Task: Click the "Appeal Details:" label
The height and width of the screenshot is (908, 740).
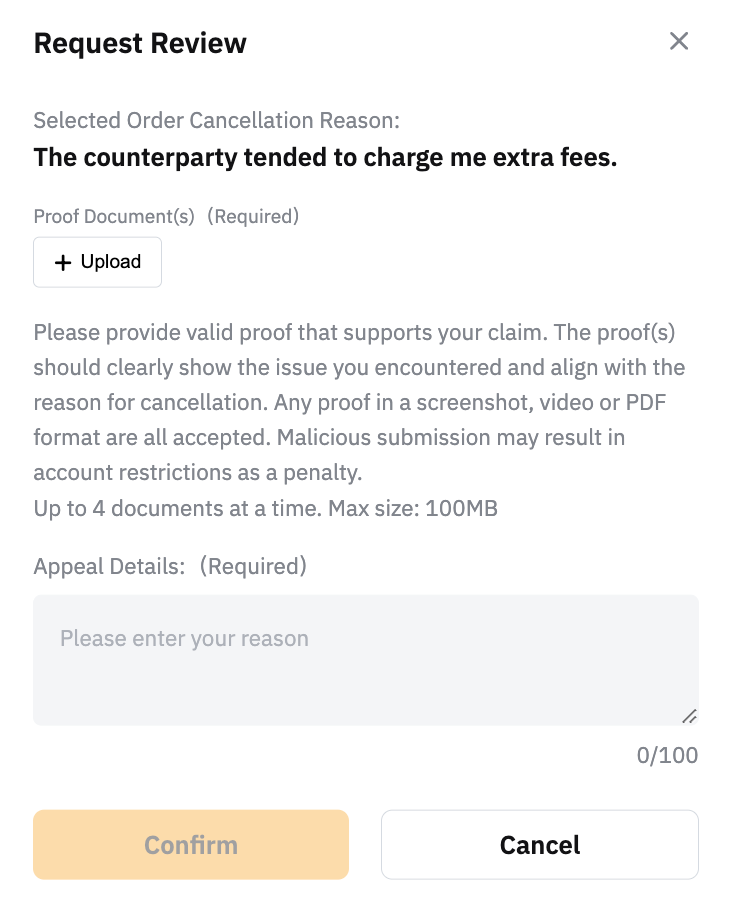Action: click(x=109, y=567)
